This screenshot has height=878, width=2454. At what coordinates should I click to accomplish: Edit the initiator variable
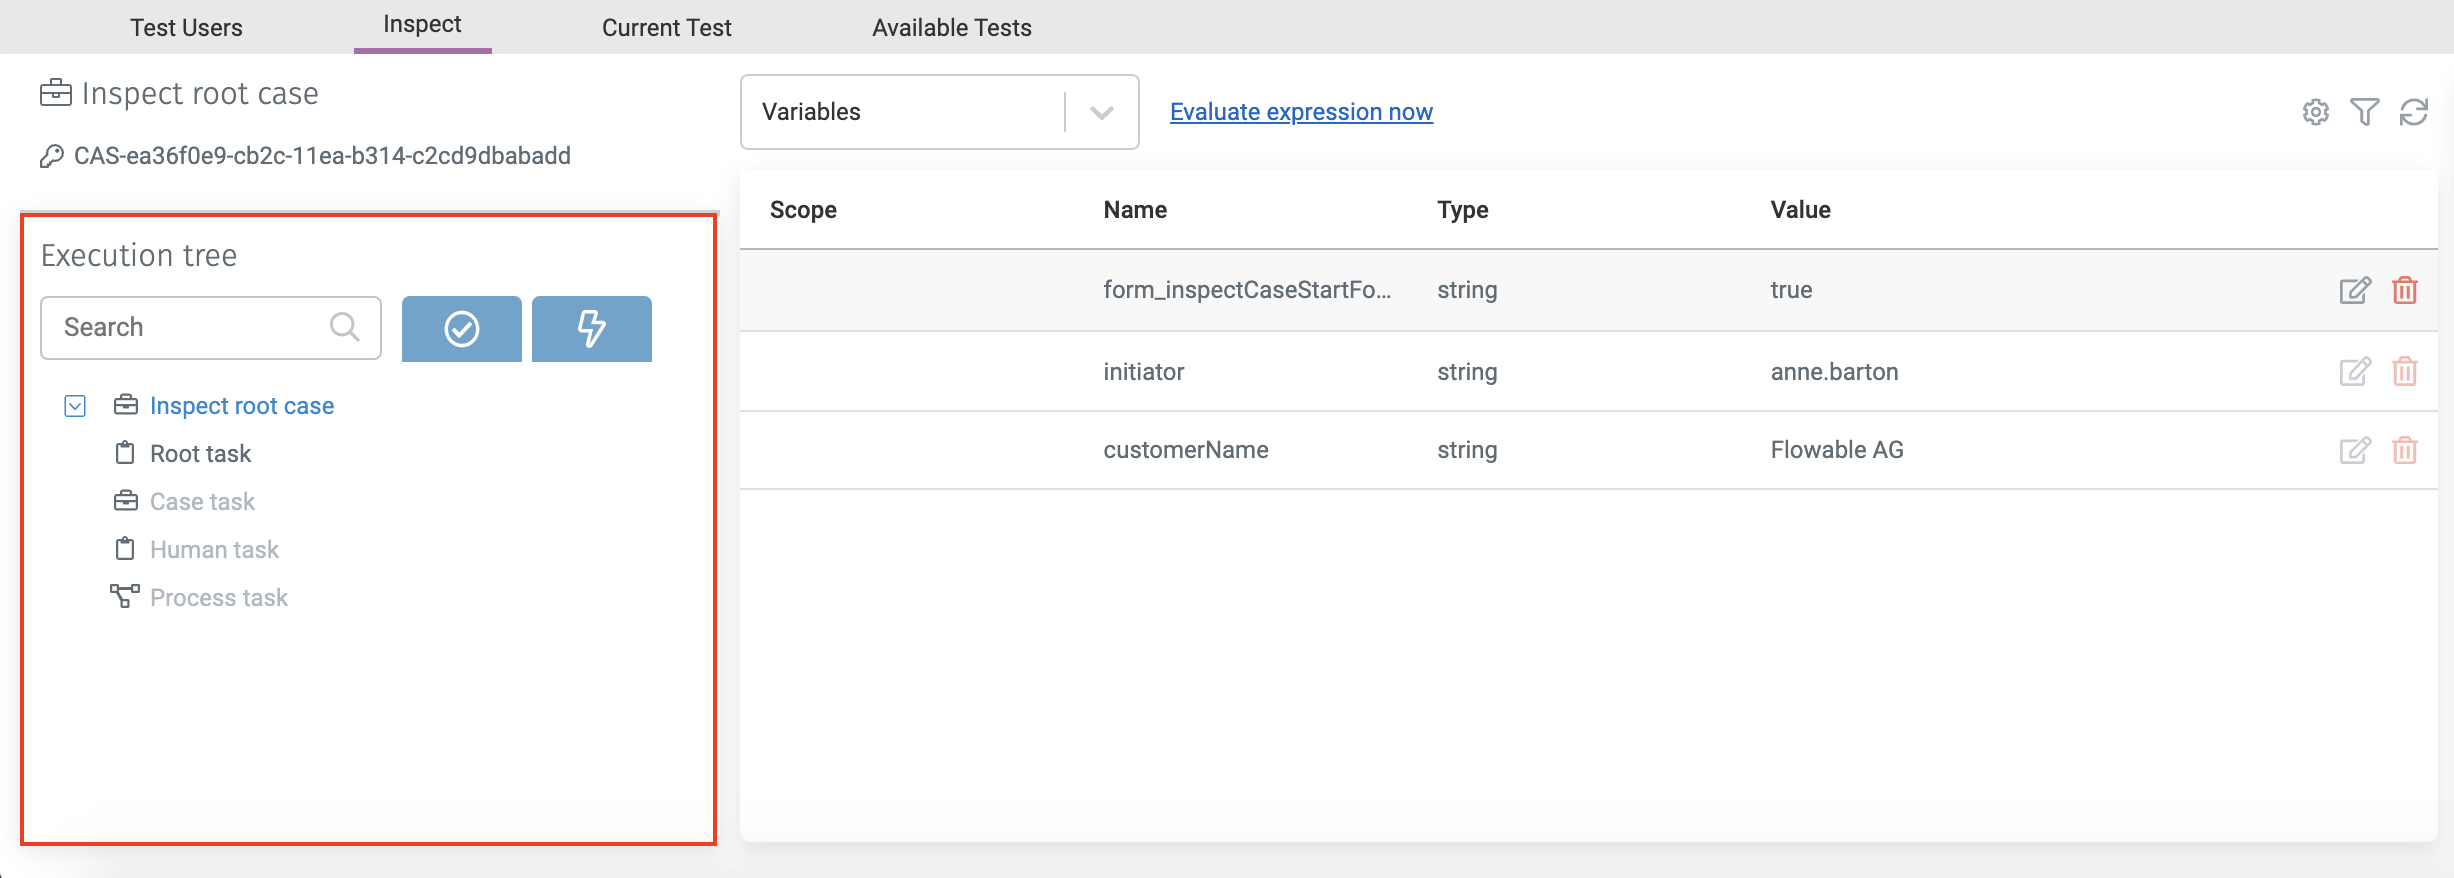click(x=2355, y=372)
